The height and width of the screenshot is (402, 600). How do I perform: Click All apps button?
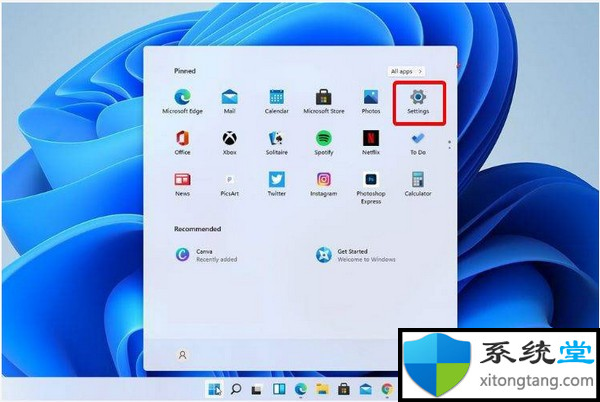[x=406, y=72]
